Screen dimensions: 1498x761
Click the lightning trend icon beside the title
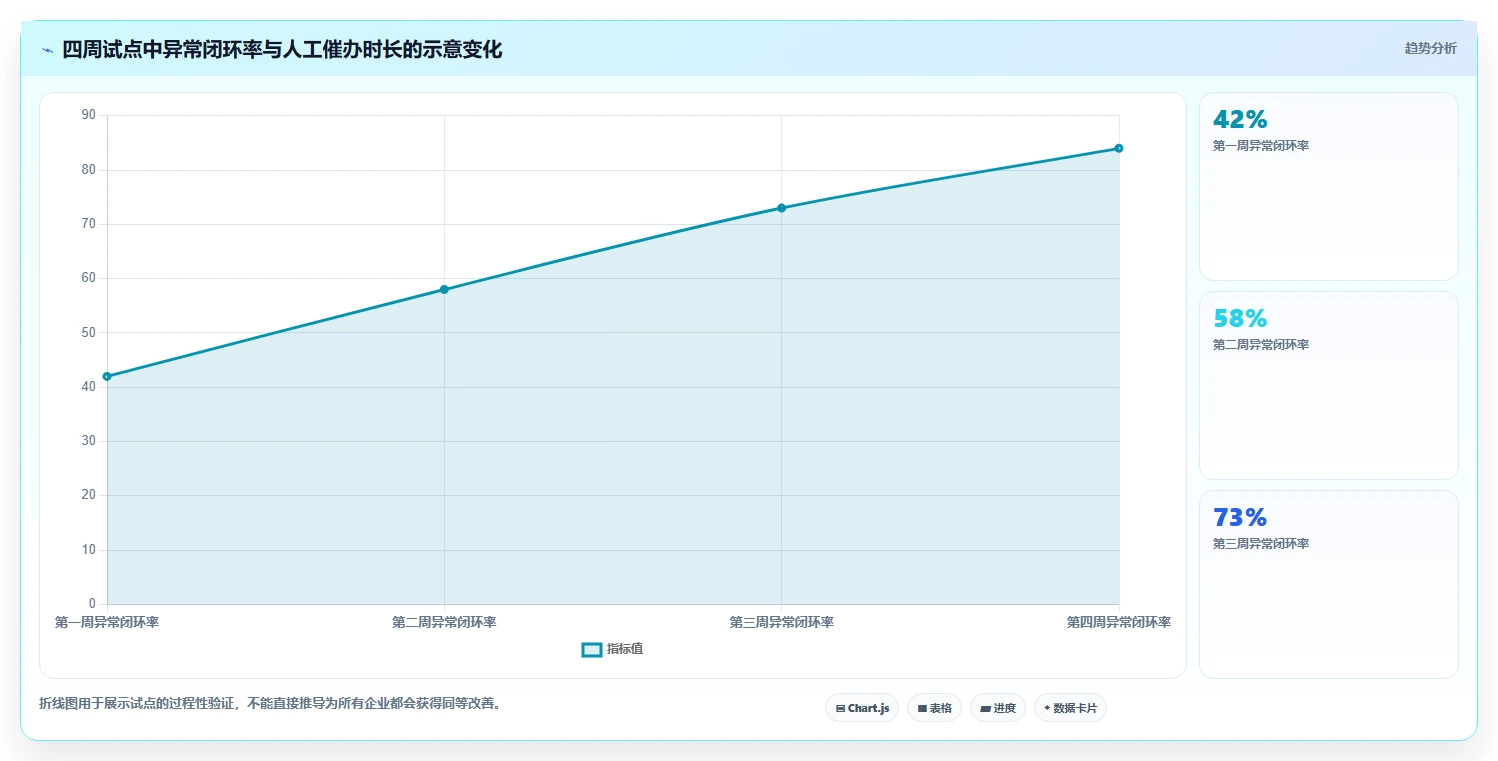[x=48, y=50]
